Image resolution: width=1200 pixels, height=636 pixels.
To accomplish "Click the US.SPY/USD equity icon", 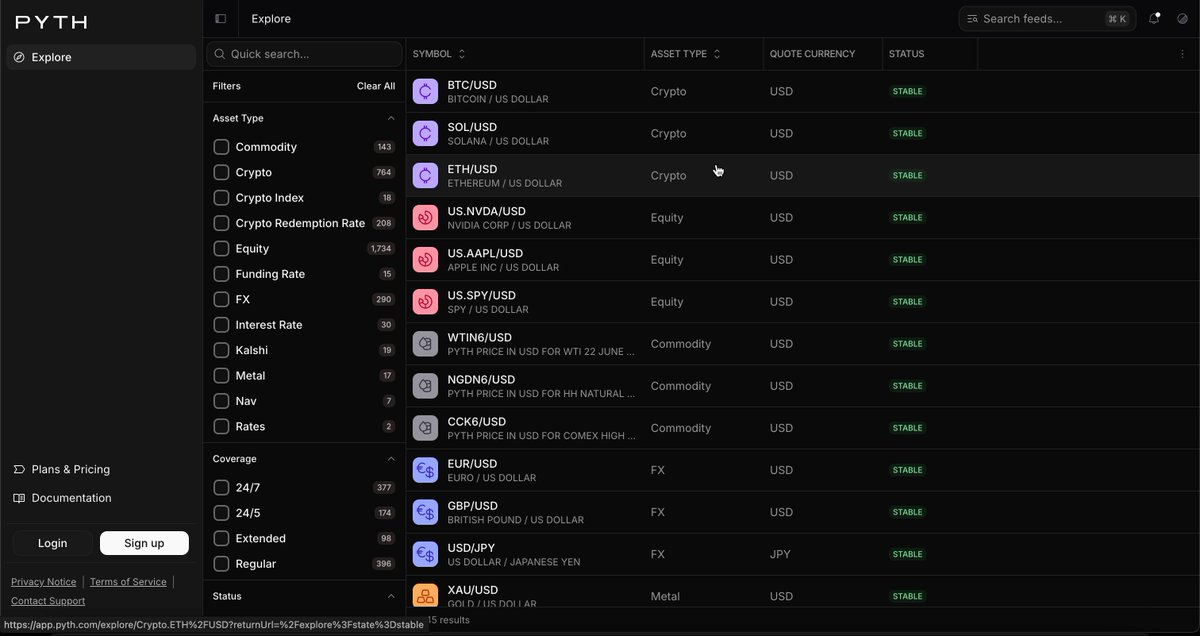I will [425, 301].
